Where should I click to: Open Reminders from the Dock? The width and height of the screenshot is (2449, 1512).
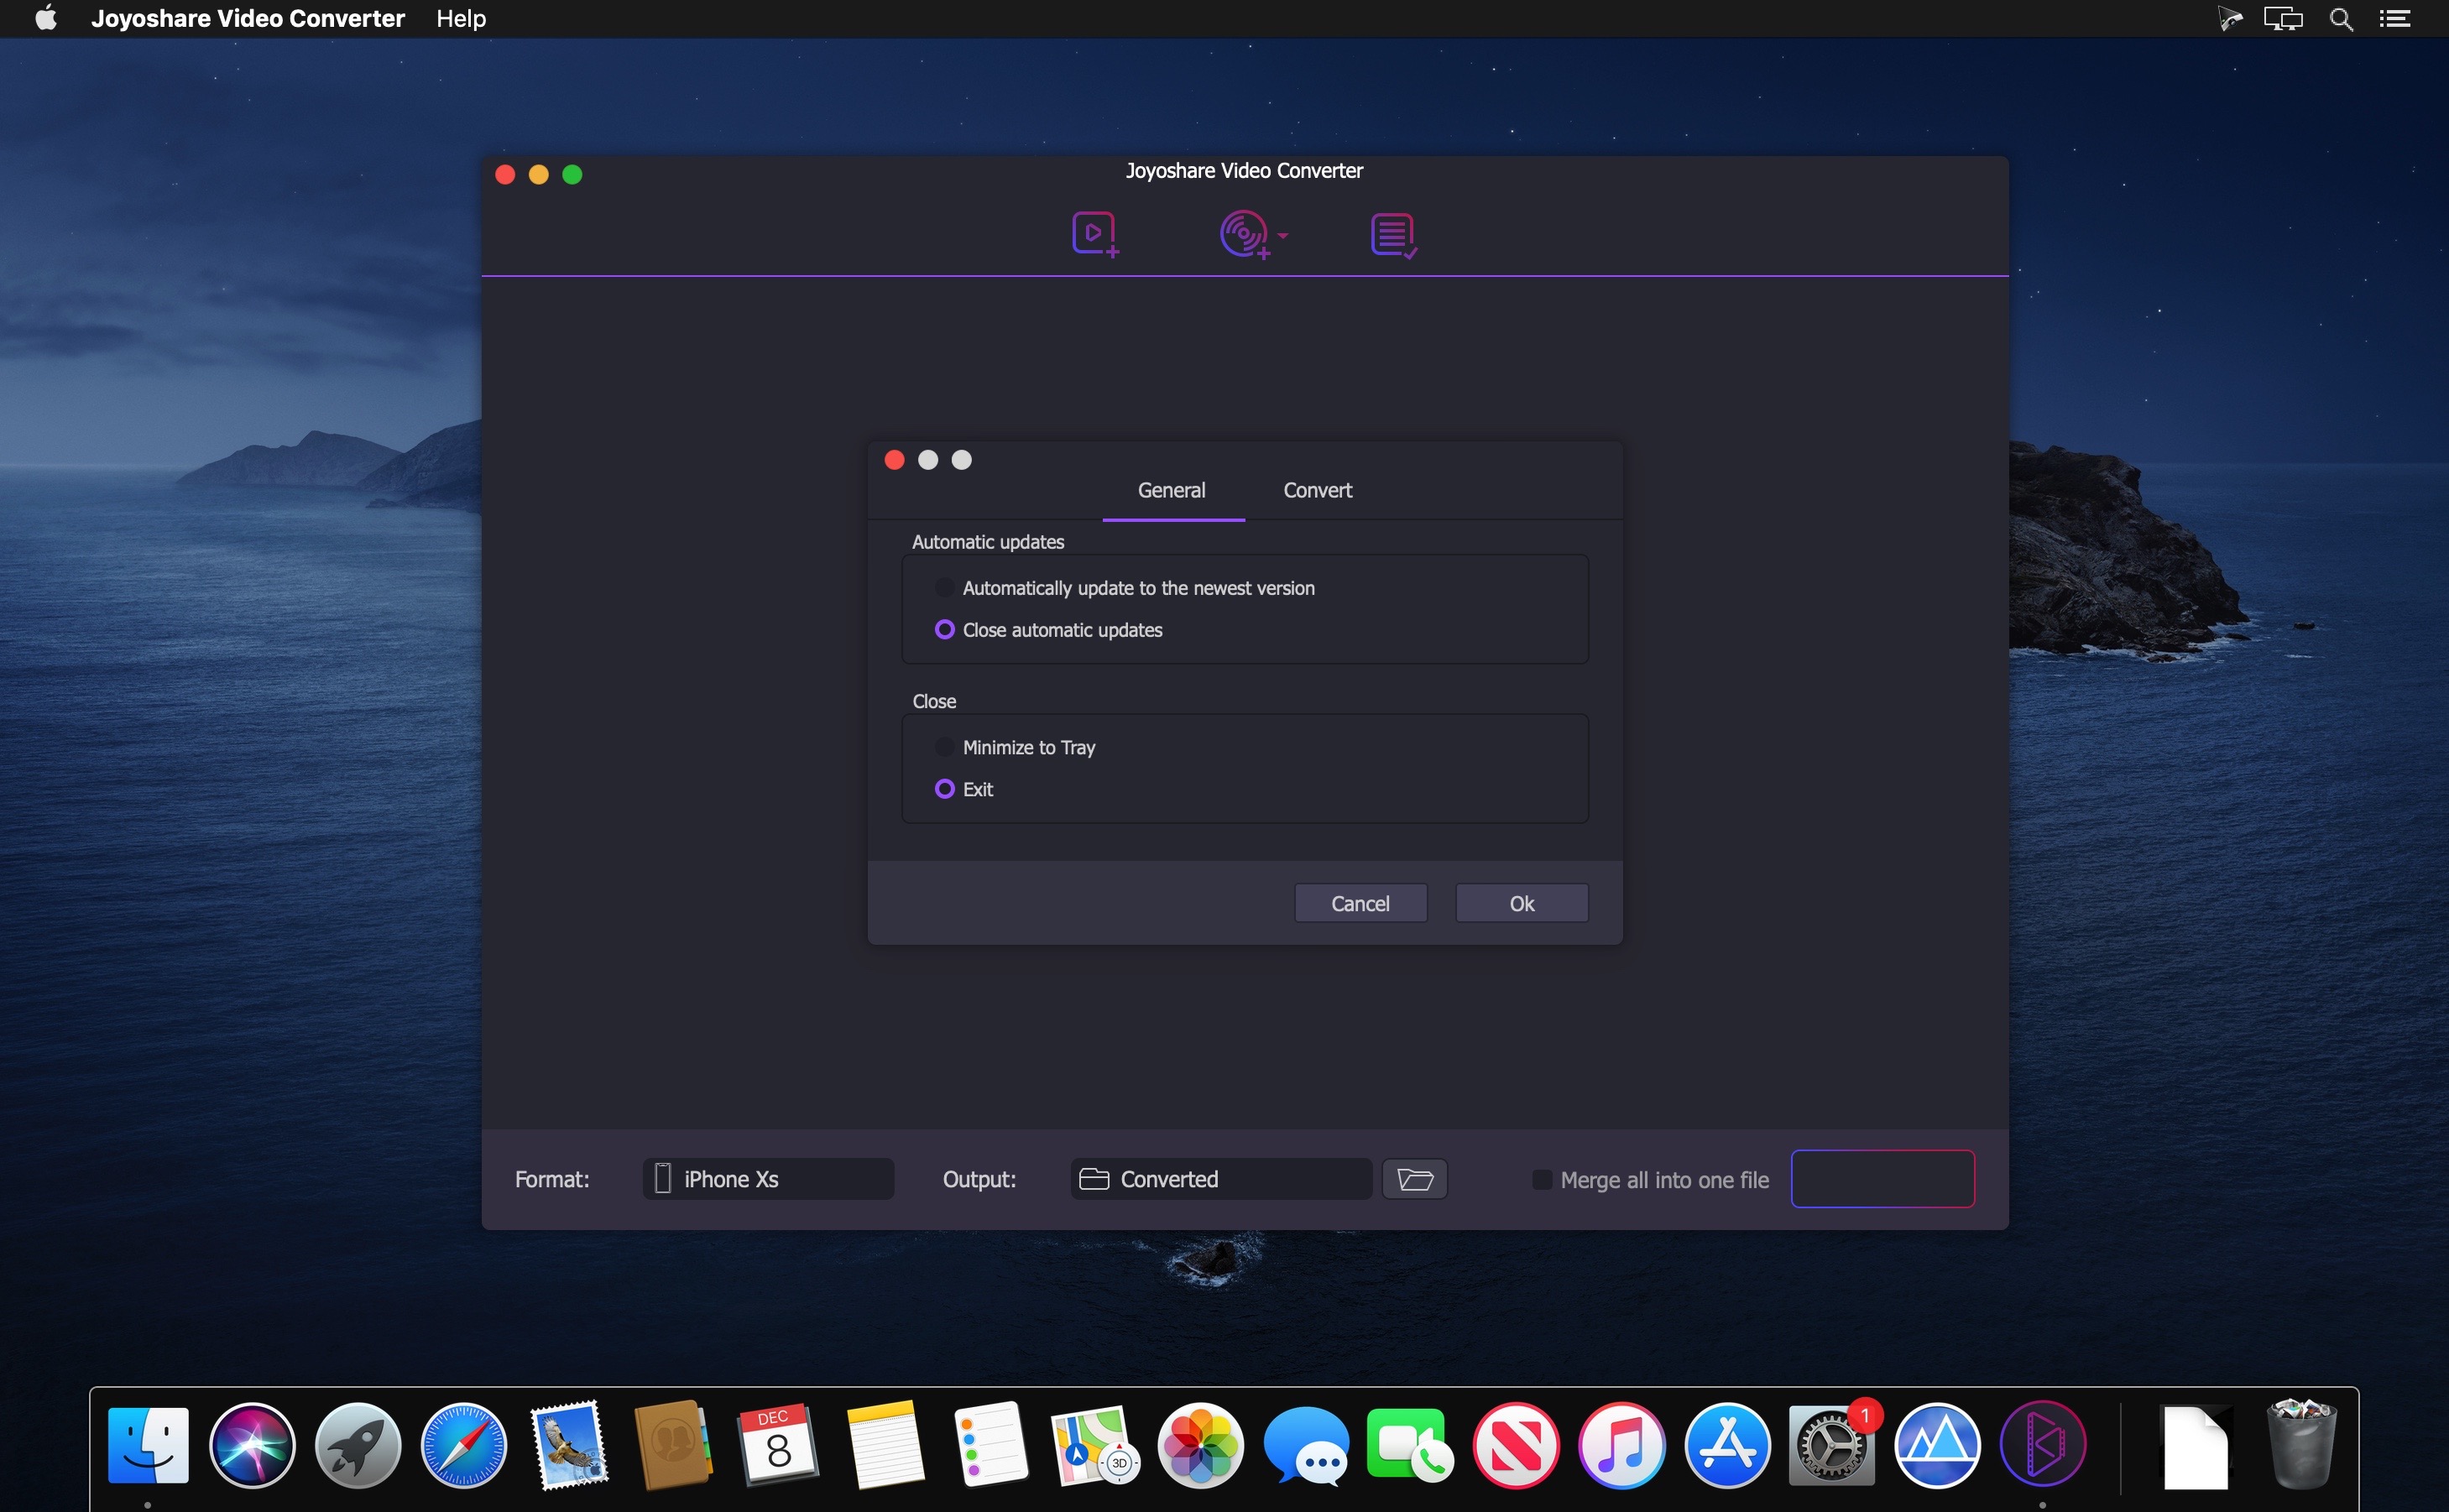[990, 1445]
